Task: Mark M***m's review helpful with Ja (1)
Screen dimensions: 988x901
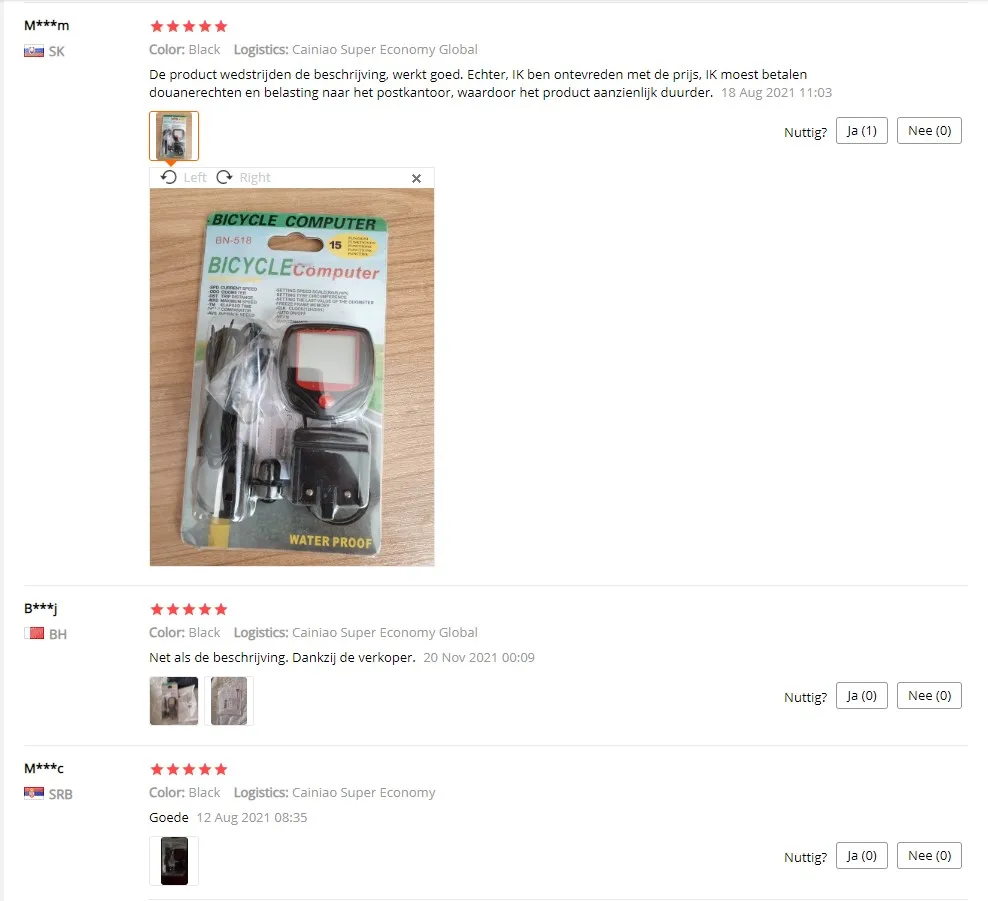Action: pos(861,130)
